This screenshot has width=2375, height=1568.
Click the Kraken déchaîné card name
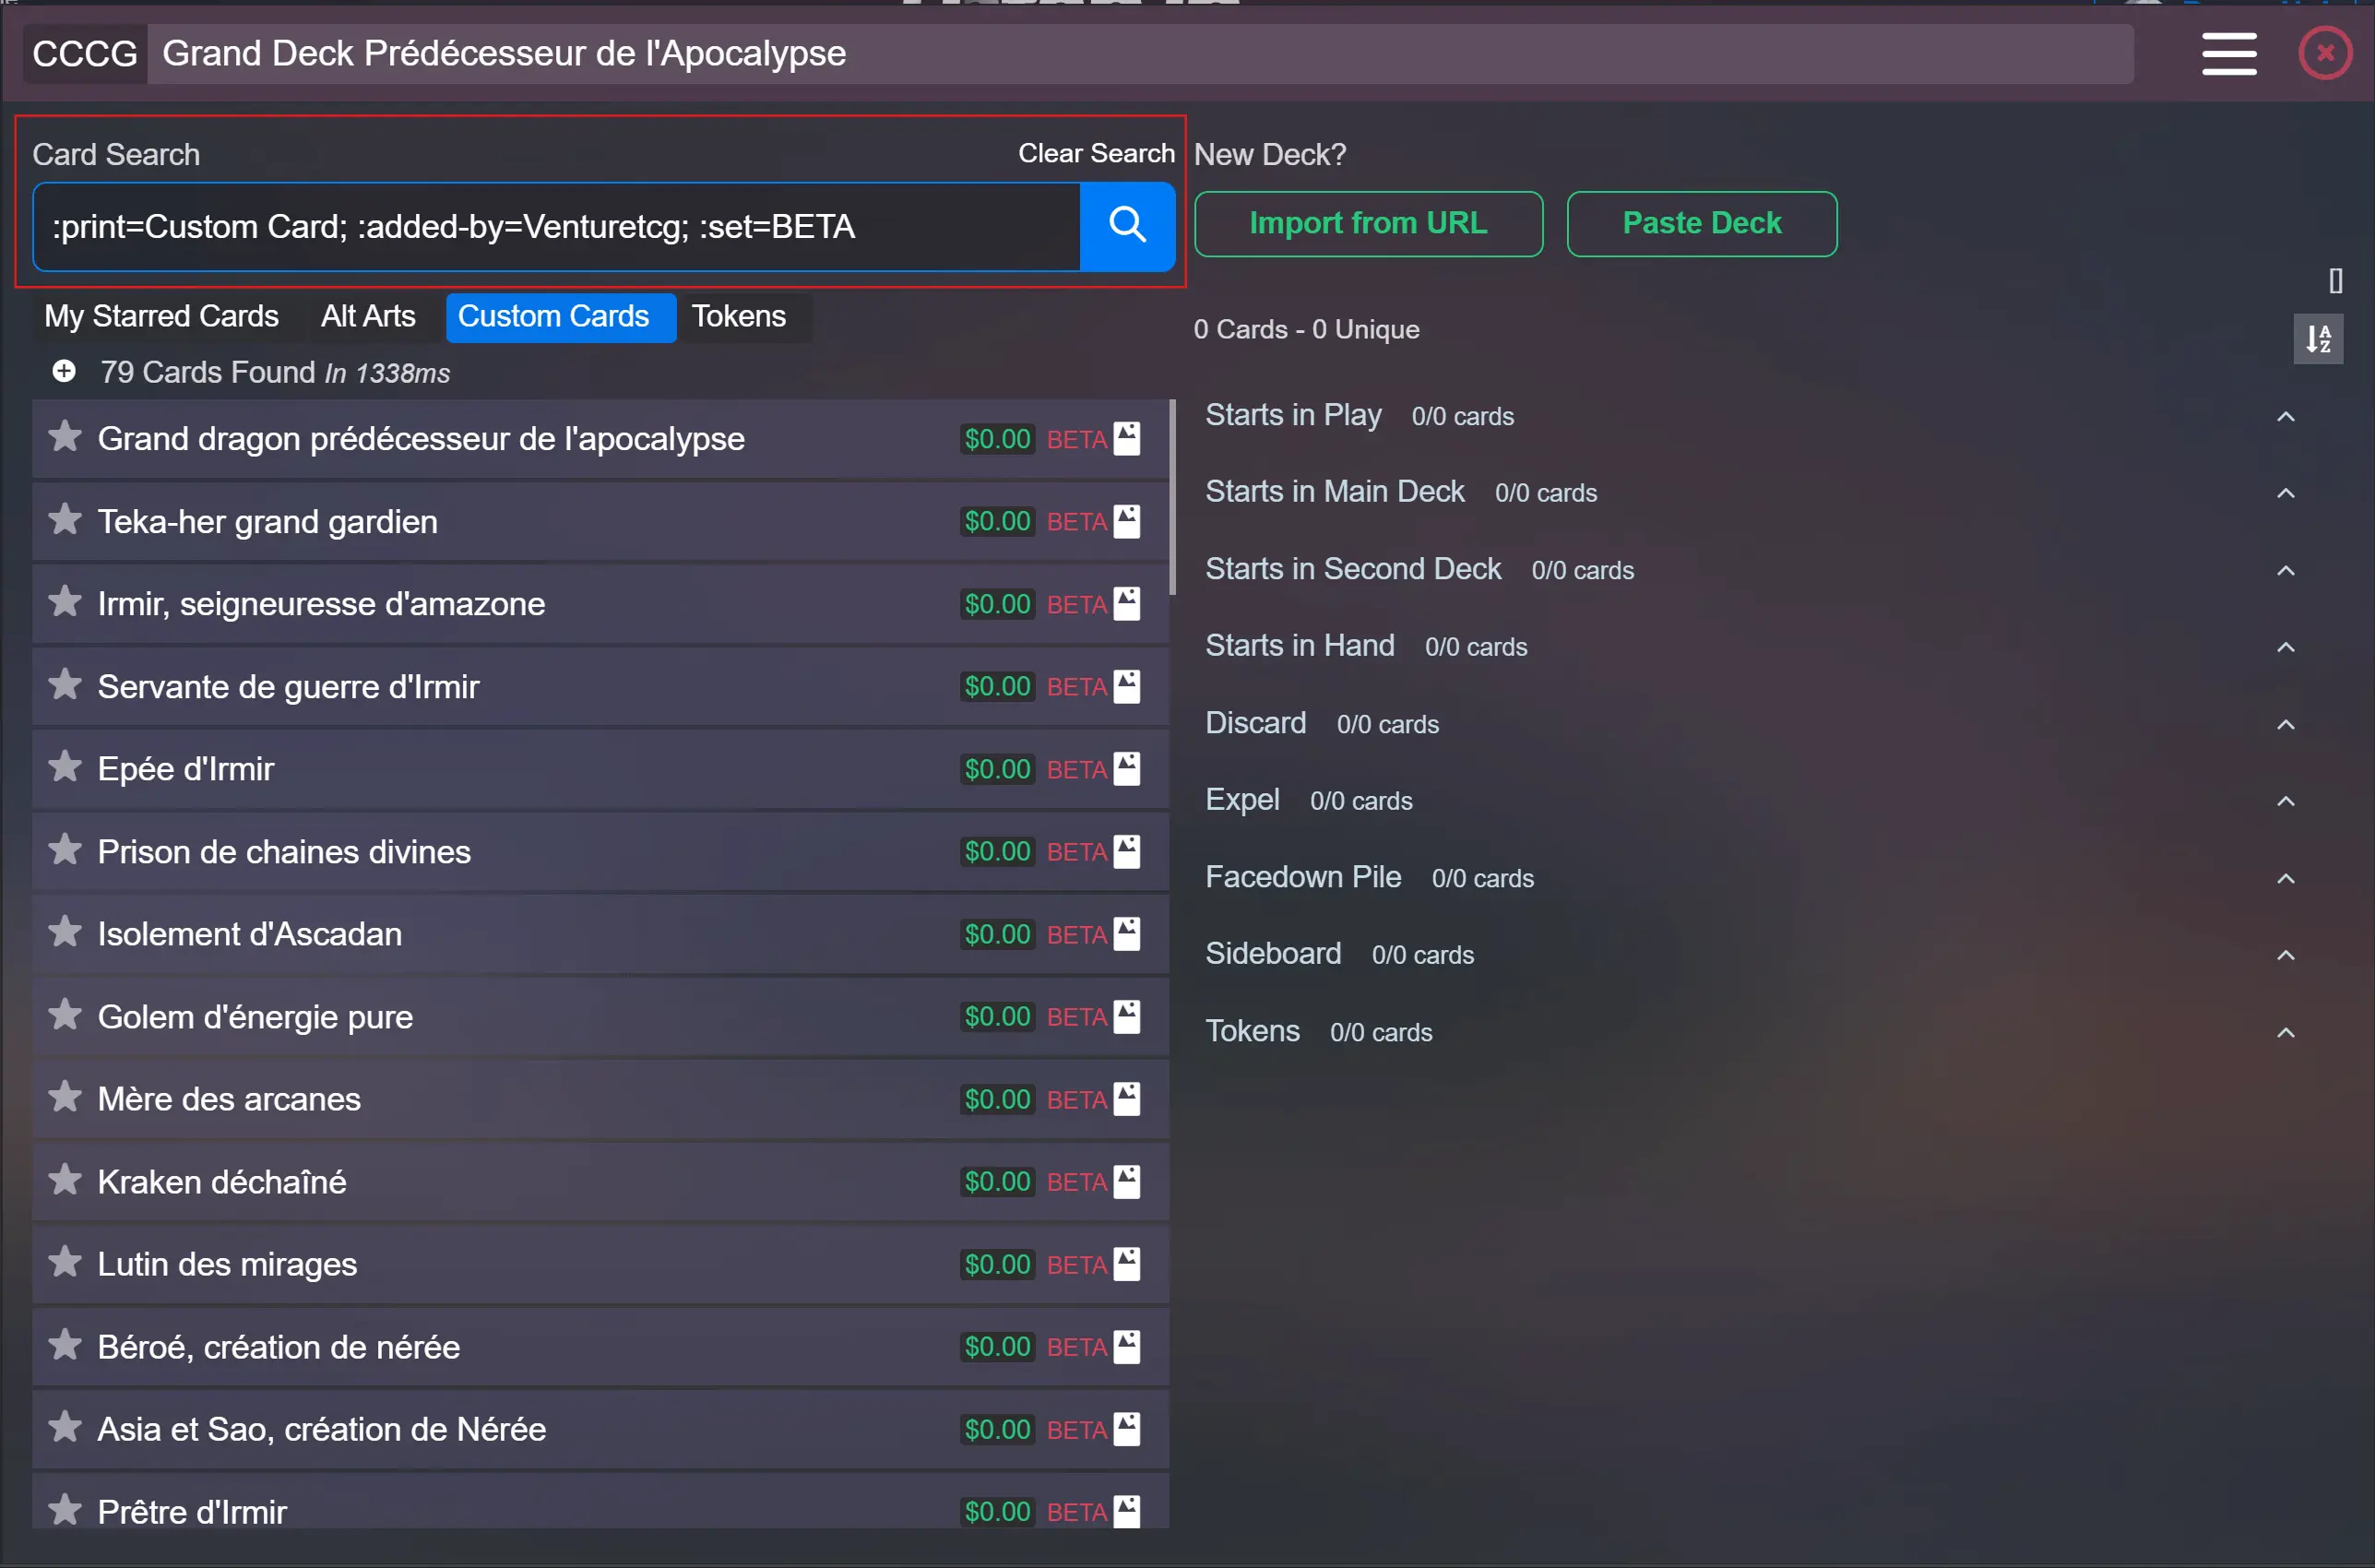click(x=222, y=1181)
